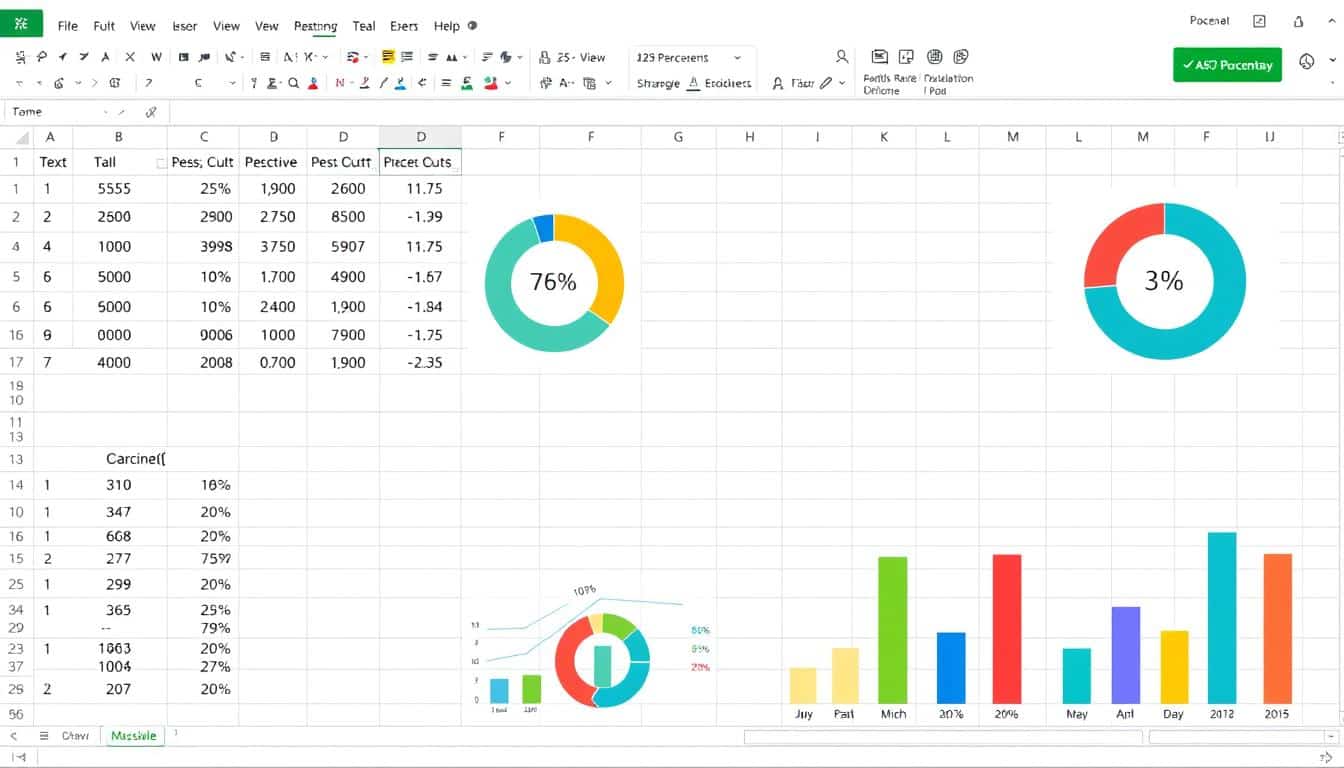Image resolution: width=1344 pixels, height=768 pixels.
Task: Click the 'Pesctive' header cell
Action: 272,162
